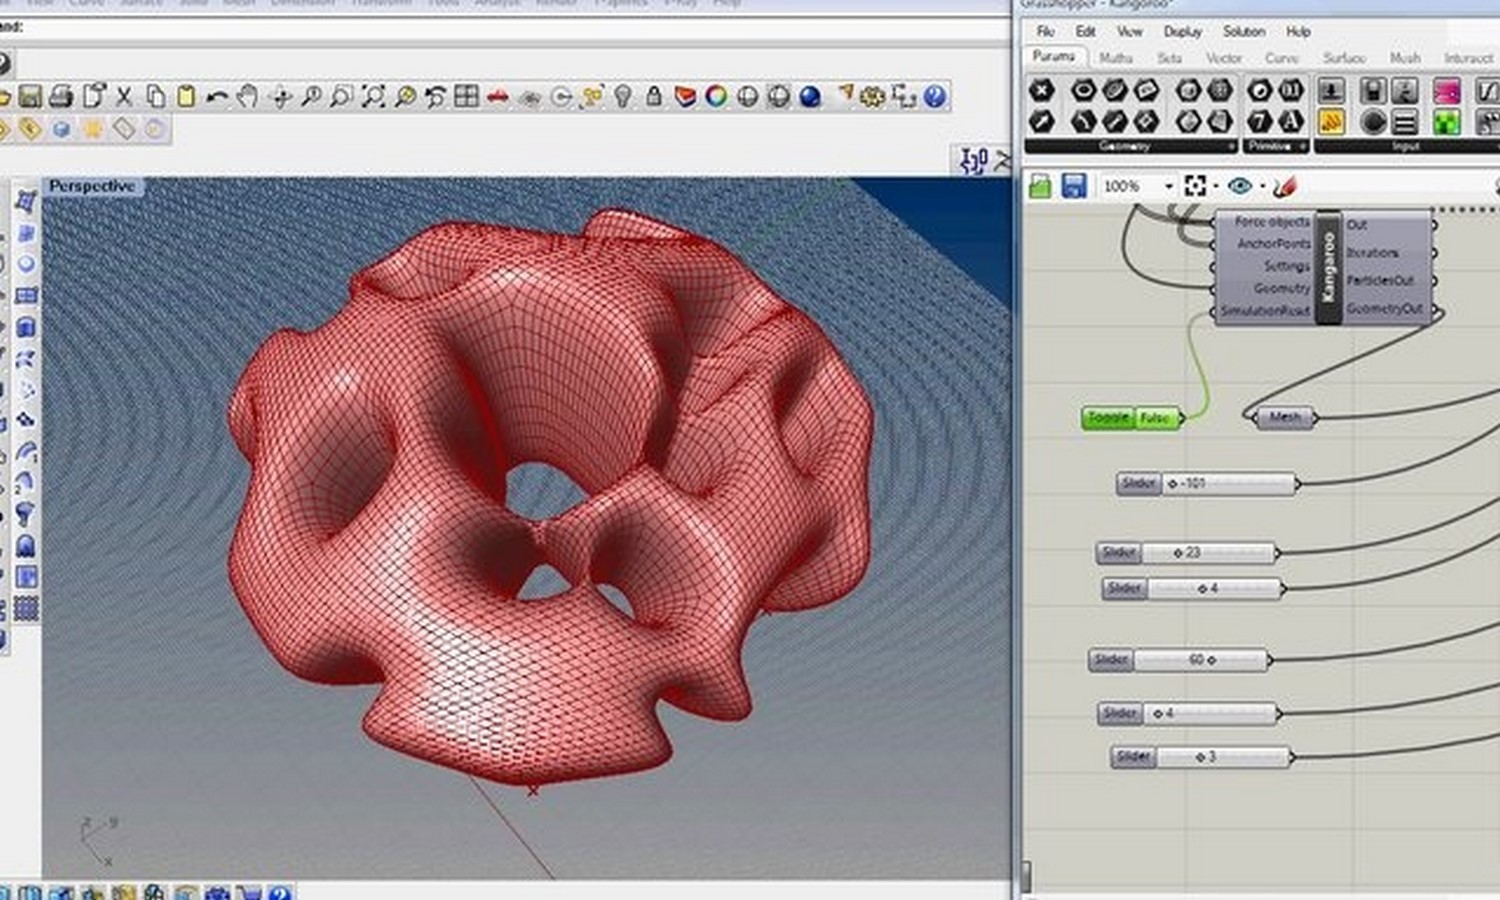Screen dimensions: 1500x900
Task: Open the layers icon in Rhino's toolbar
Action: [x=685, y=96]
